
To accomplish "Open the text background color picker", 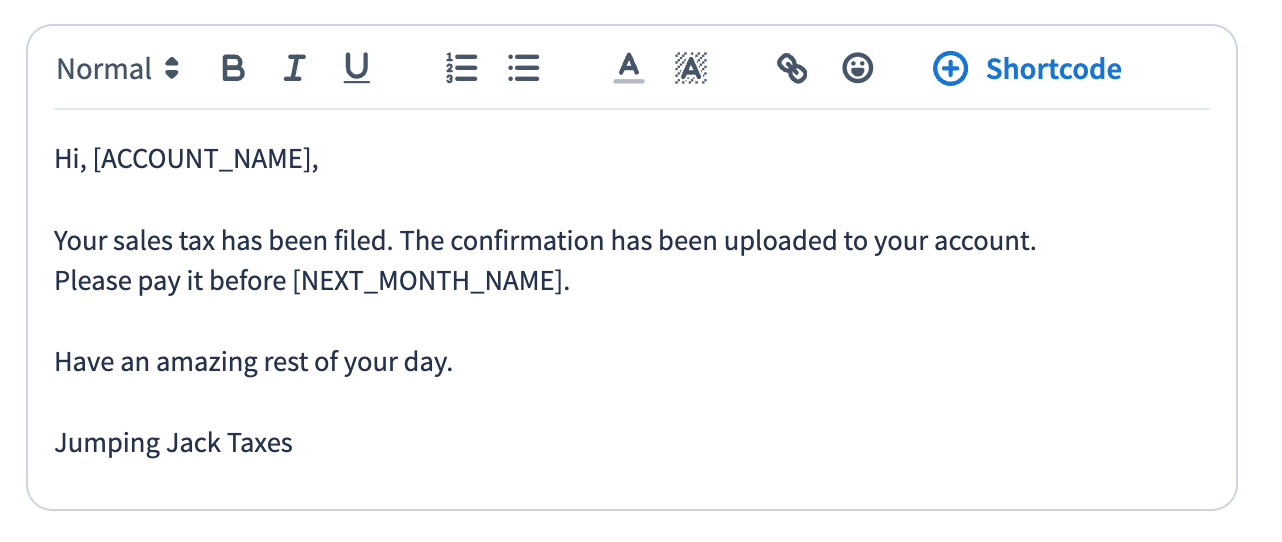I will coord(691,69).
